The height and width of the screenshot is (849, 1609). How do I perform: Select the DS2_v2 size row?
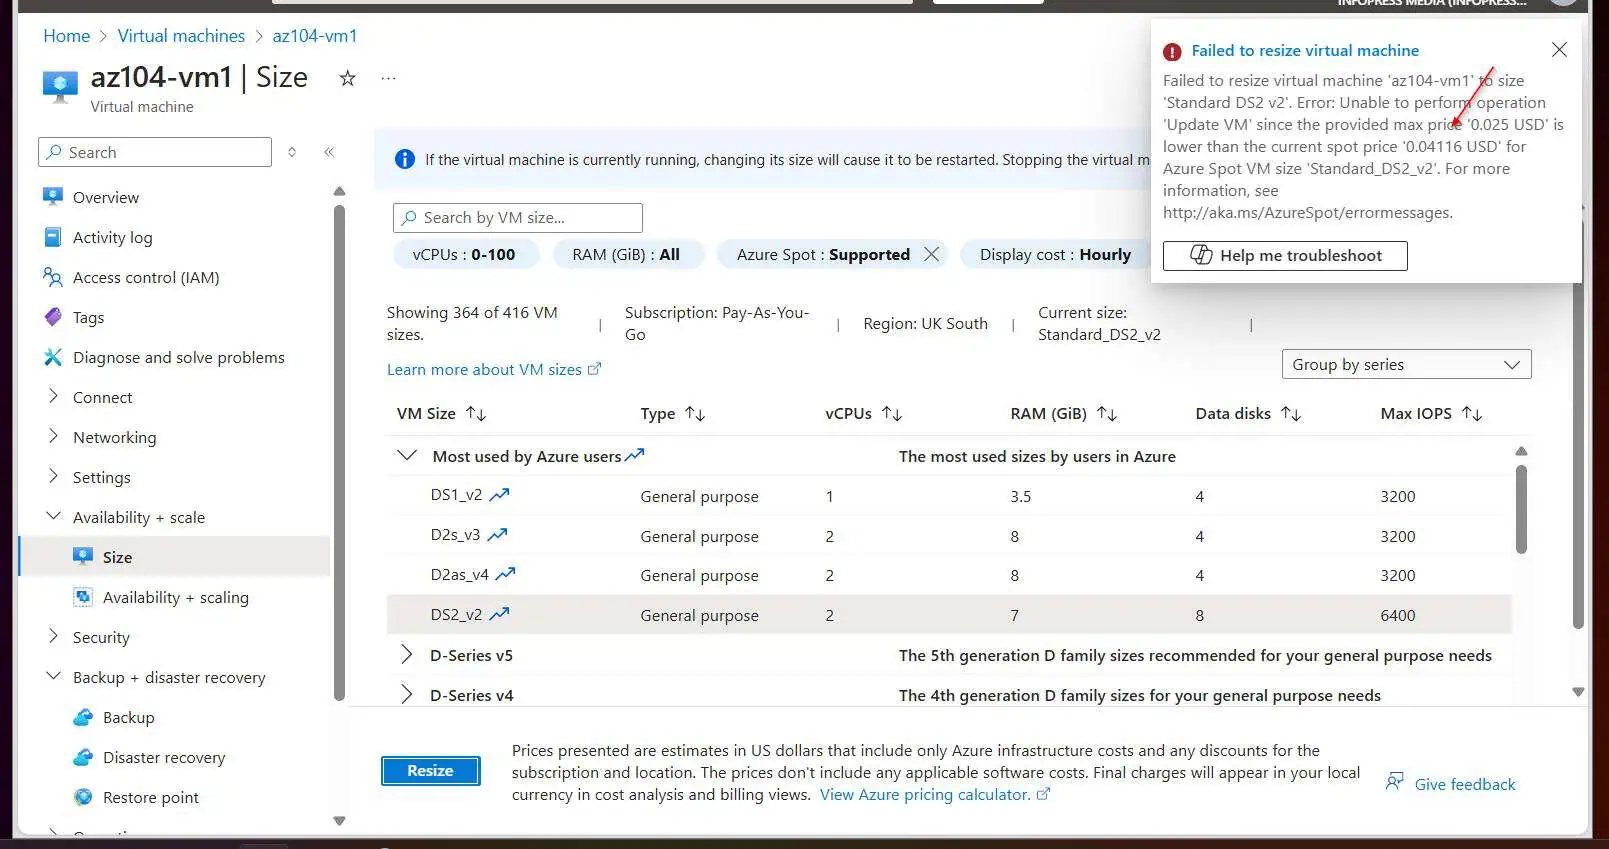(949, 615)
